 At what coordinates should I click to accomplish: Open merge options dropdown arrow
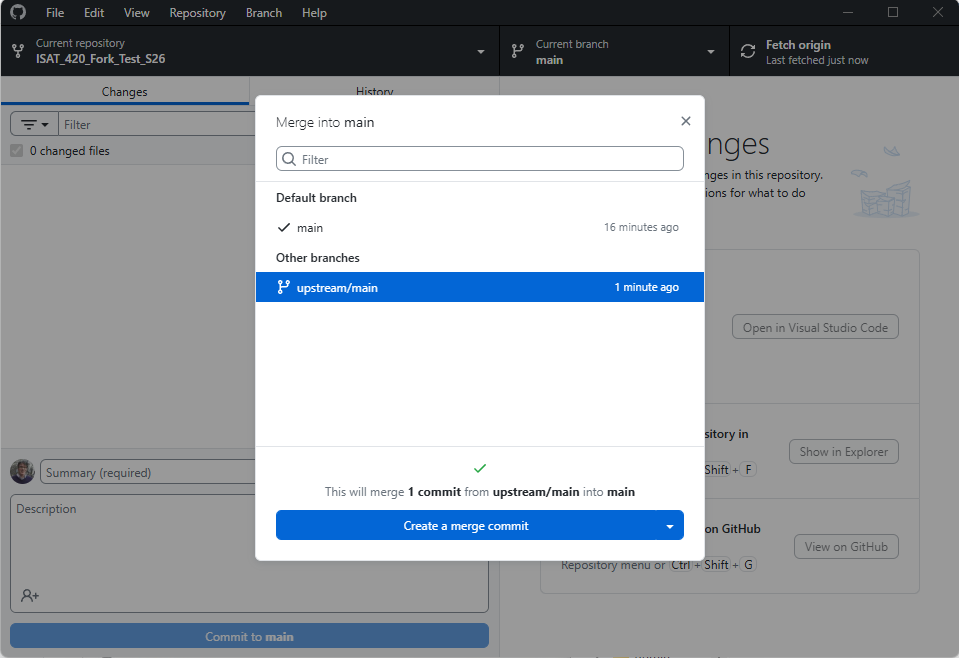coord(669,526)
